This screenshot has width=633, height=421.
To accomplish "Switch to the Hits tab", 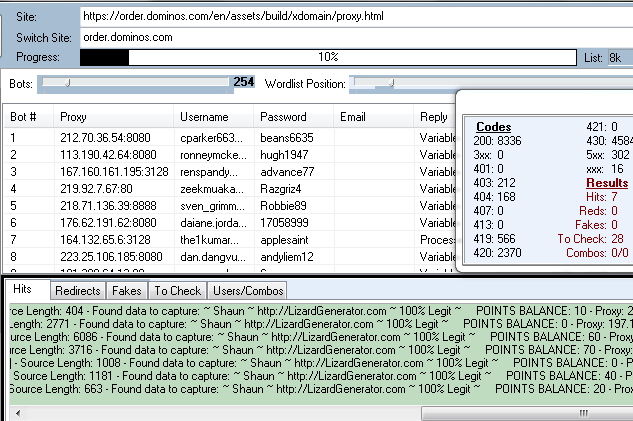I will 27,289.
